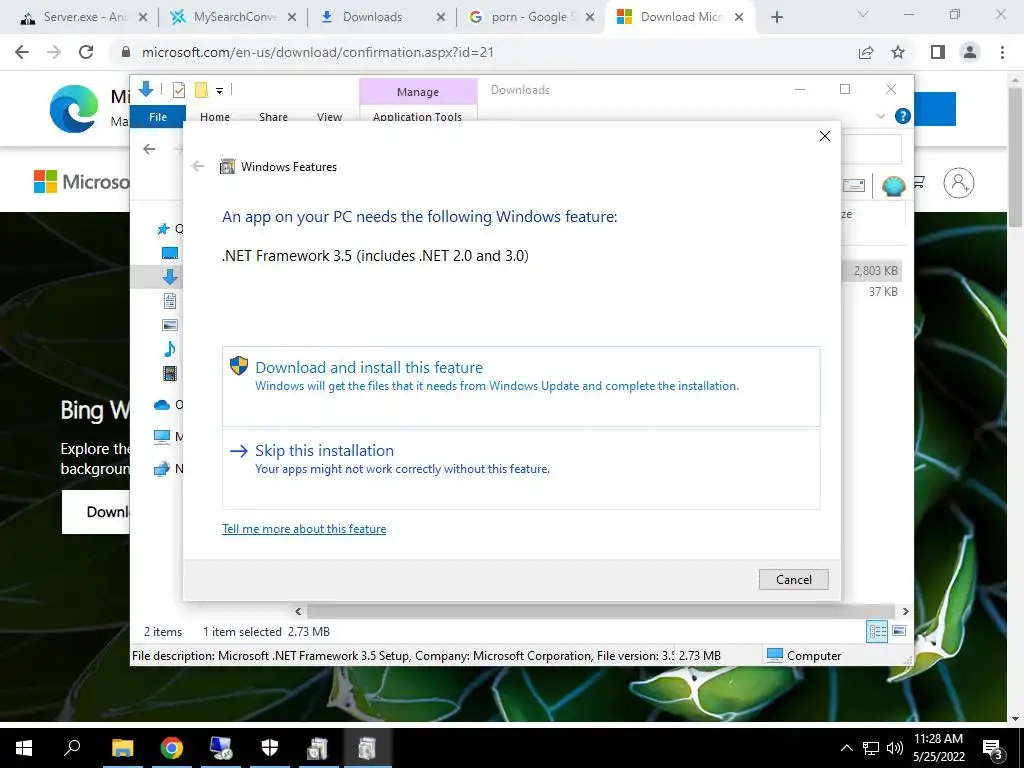
Task: Select Desktop icon in navigation pane
Action: pos(170,253)
